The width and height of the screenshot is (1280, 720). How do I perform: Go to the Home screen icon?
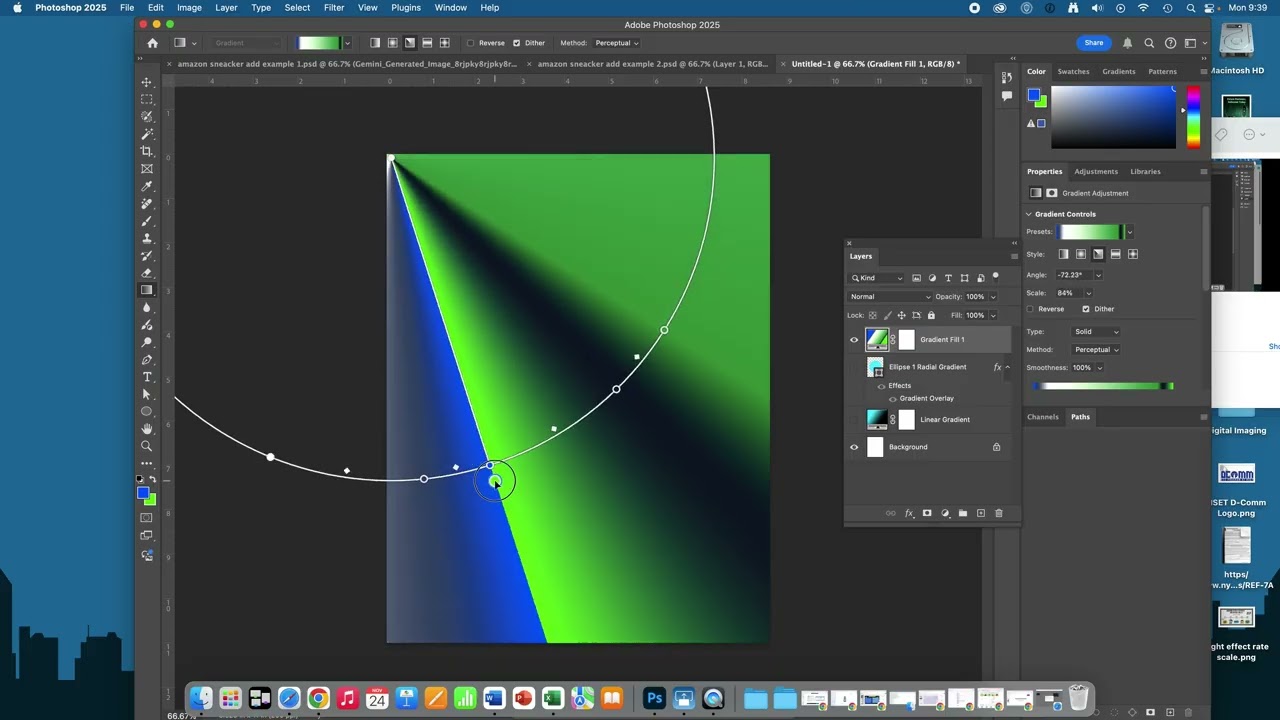click(x=152, y=43)
